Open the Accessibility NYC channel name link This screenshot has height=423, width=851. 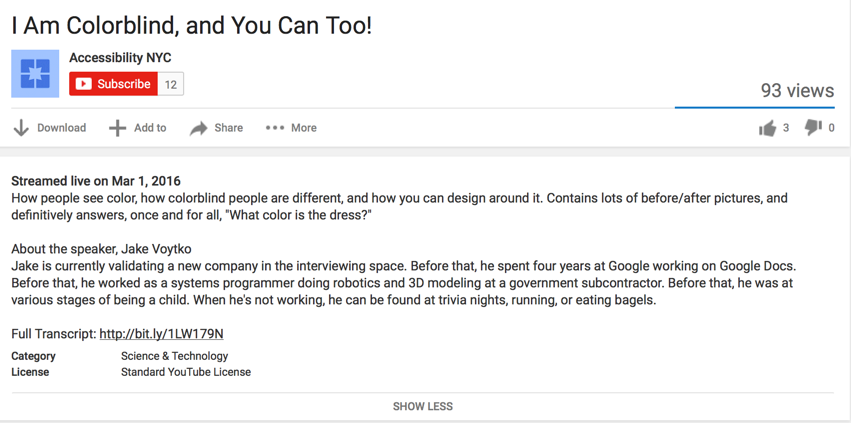pyautogui.click(x=120, y=58)
